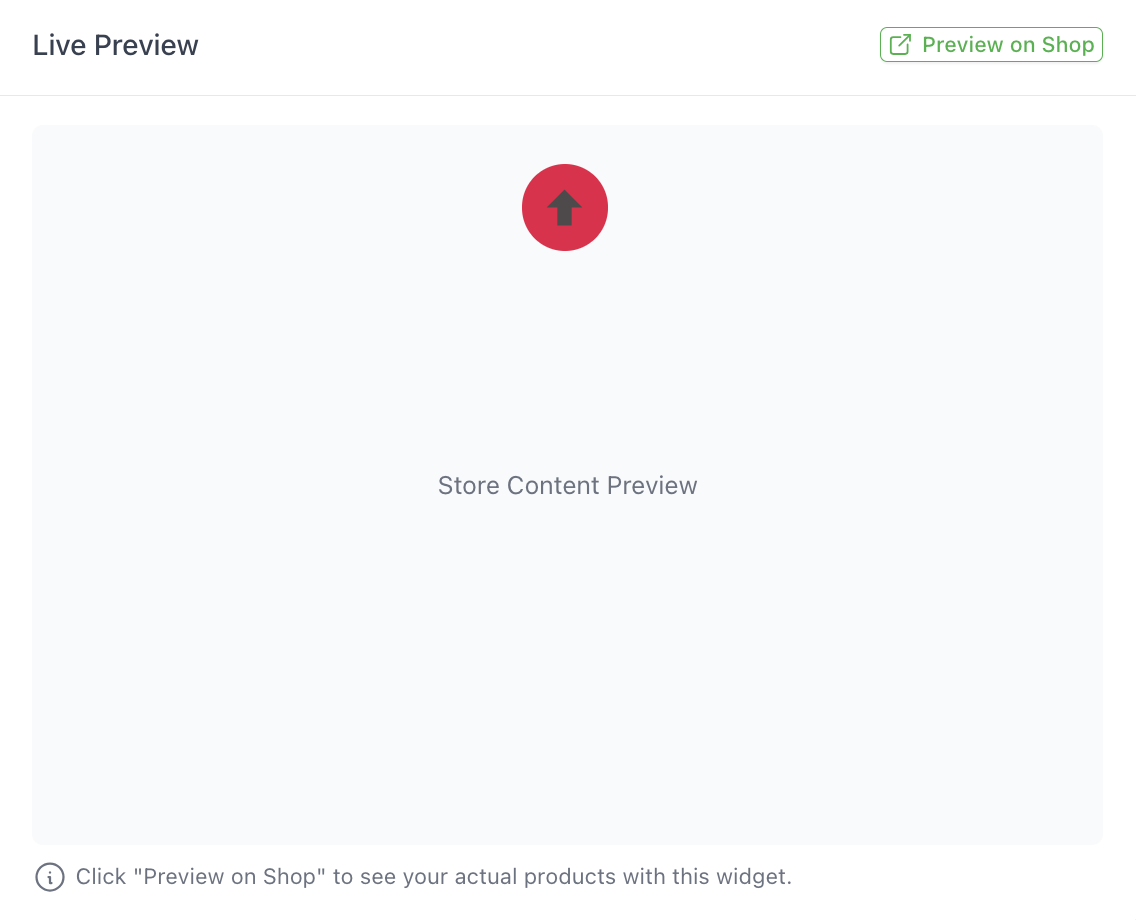This screenshot has height=920, width=1136.
Task: Open the shop preview via green outlined button
Action: click(x=991, y=45)
